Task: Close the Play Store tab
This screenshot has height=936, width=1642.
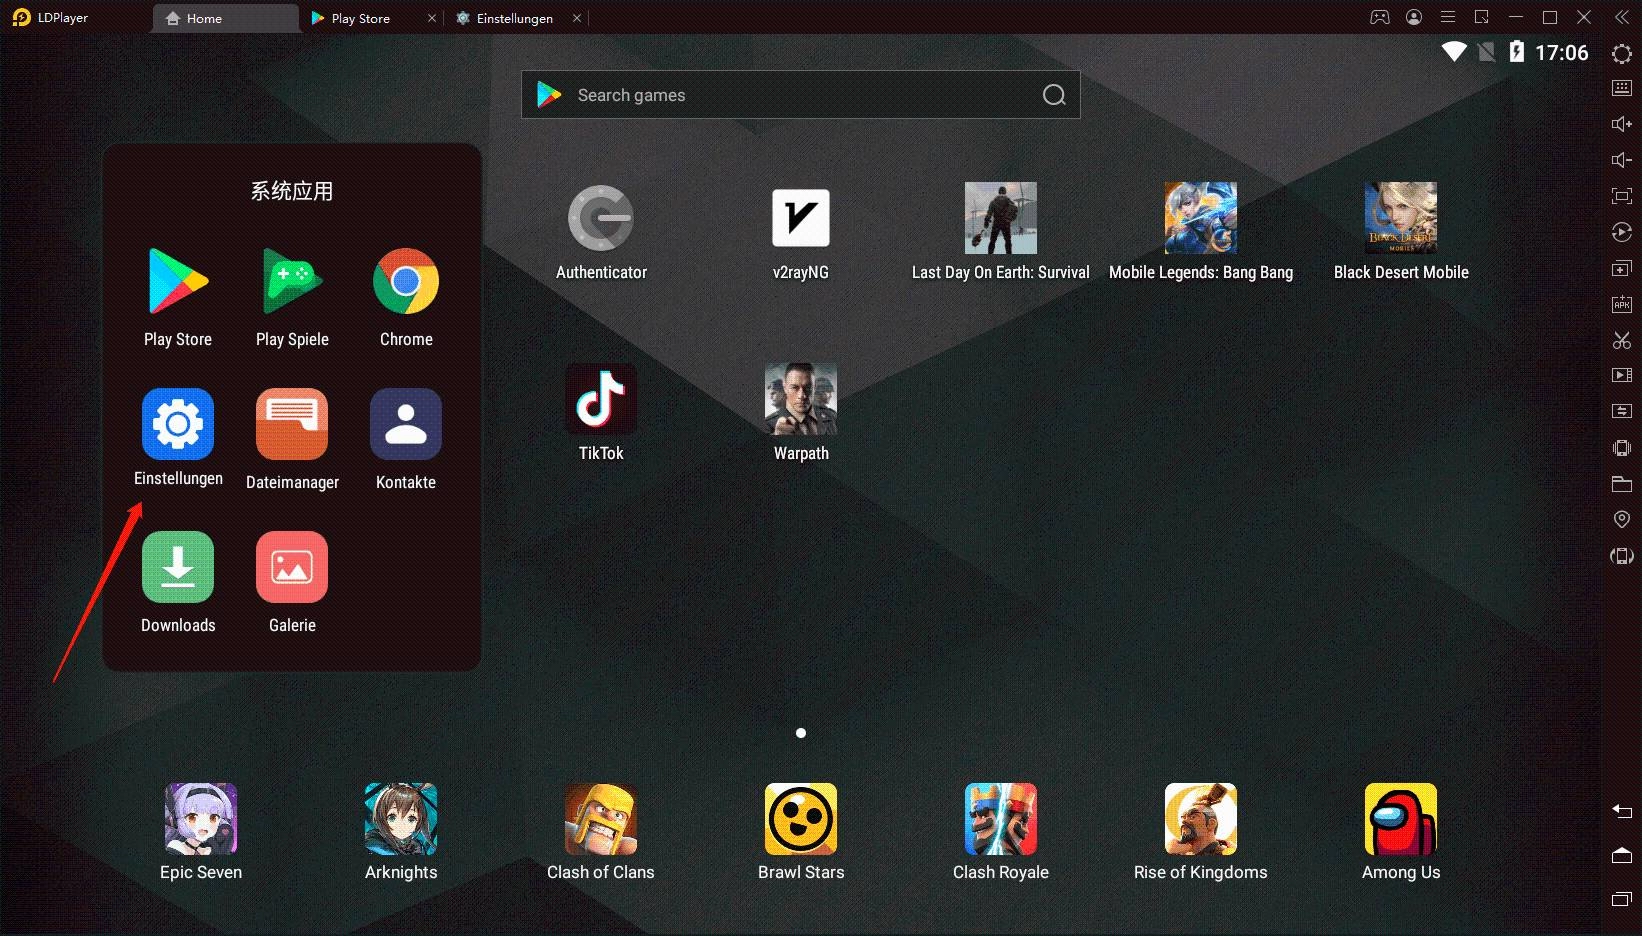Action: pos(432,18)
